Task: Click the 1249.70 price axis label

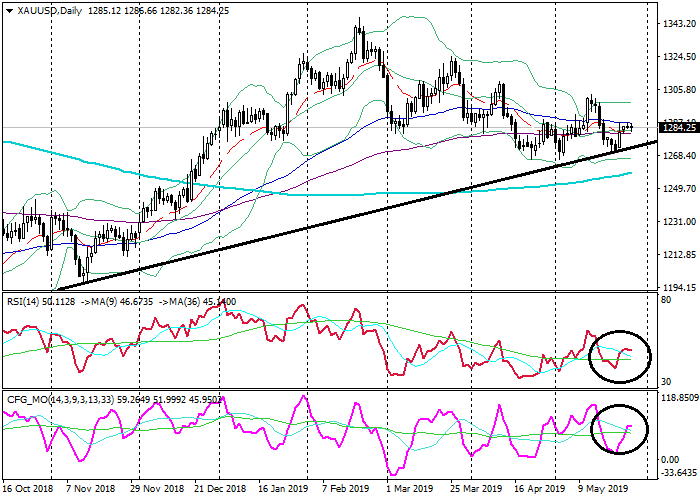Action: (675, 189)
